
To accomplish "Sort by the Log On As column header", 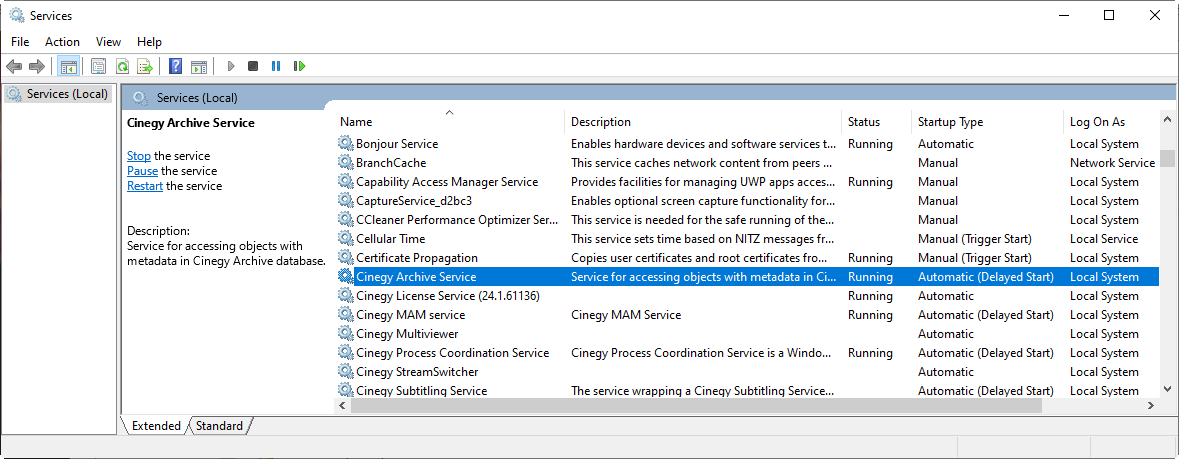I will [x=1111, y=122].
